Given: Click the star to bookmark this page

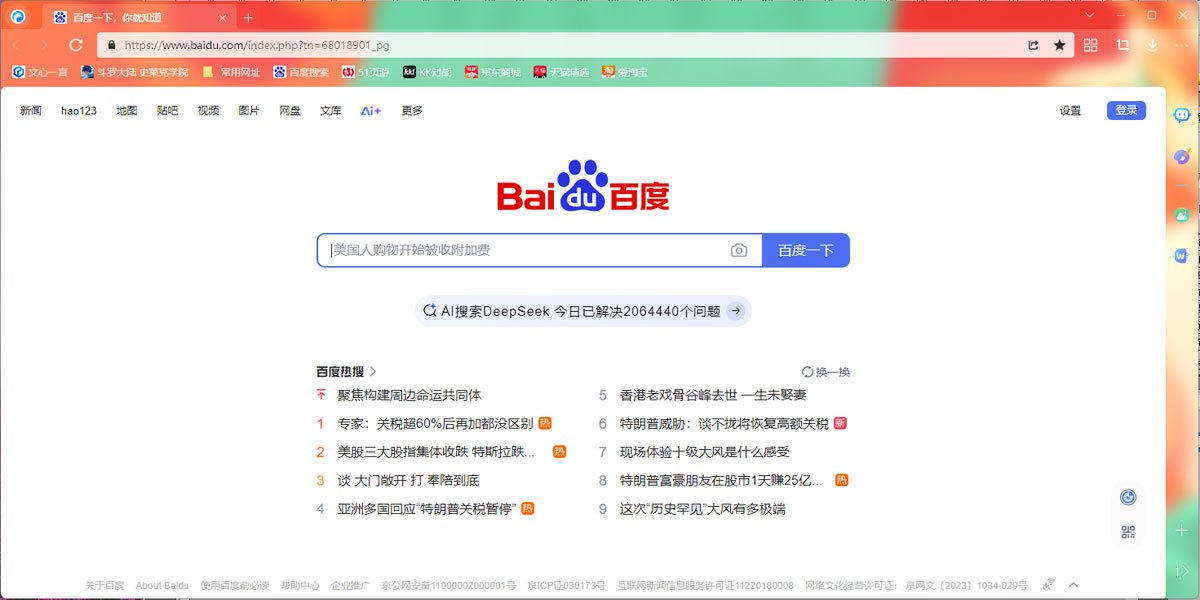Looking at the screenshot, I should point(1059,44).
